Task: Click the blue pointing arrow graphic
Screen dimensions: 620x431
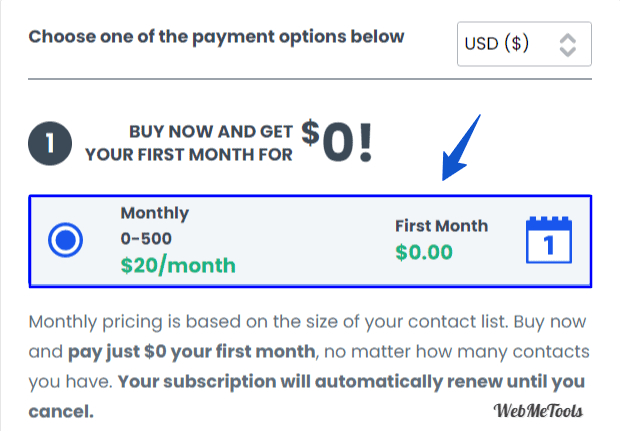Action: (461, 147)
